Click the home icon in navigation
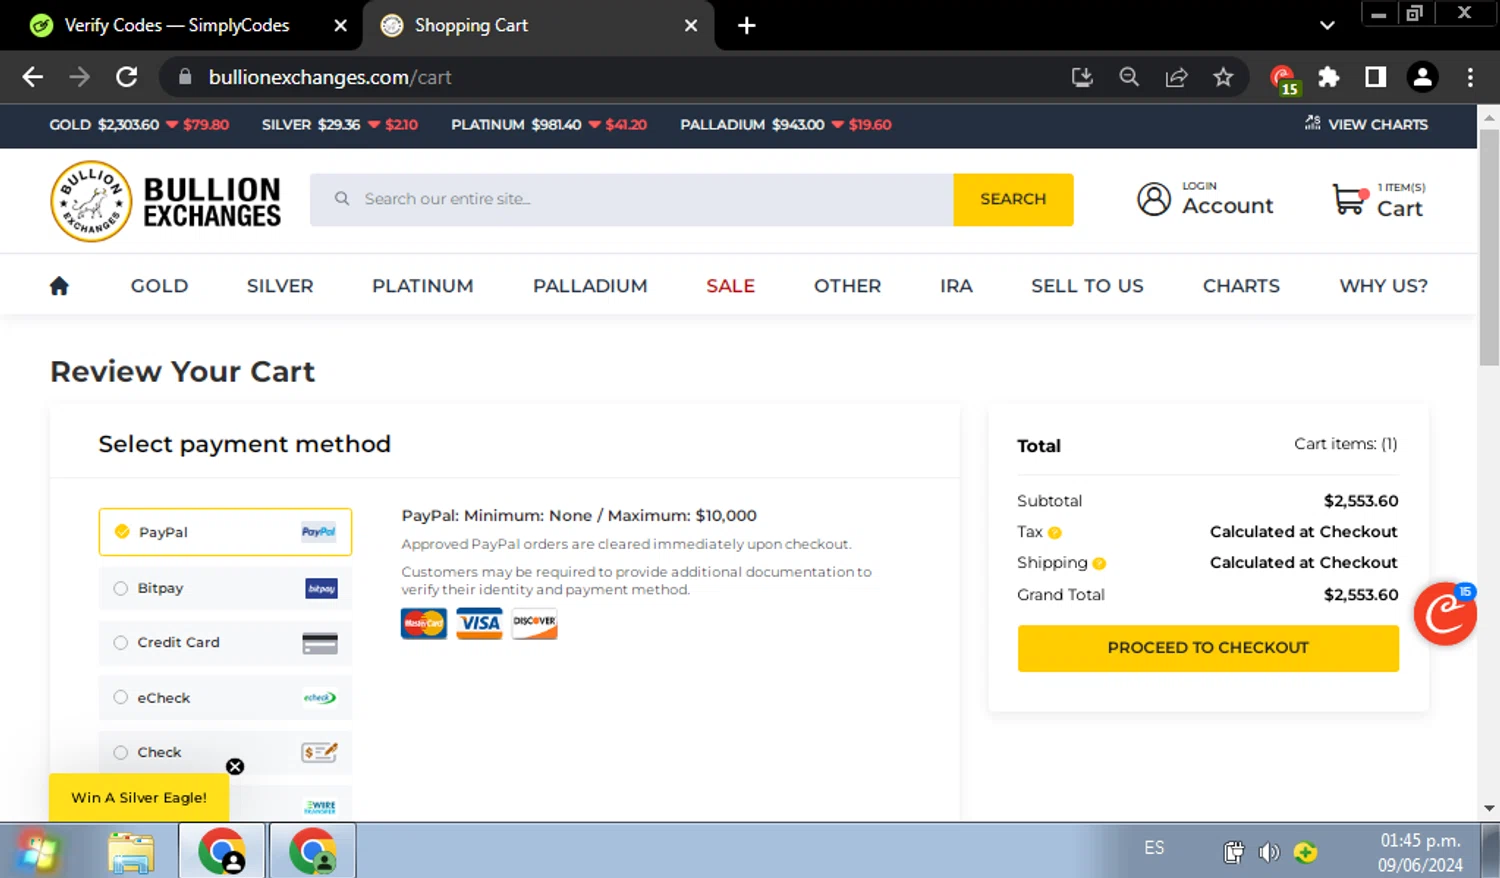1500x878 pixels. pos(59,286)
